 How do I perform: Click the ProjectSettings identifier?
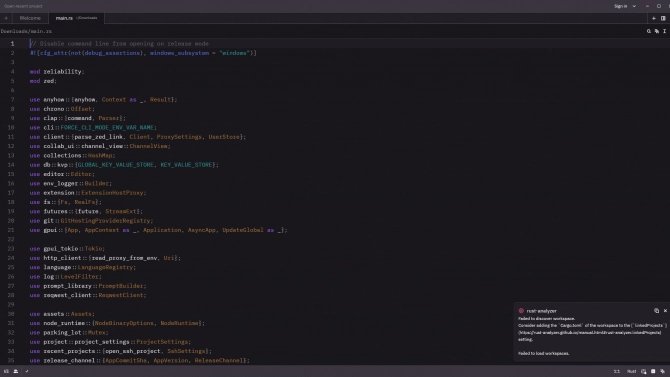162,342
